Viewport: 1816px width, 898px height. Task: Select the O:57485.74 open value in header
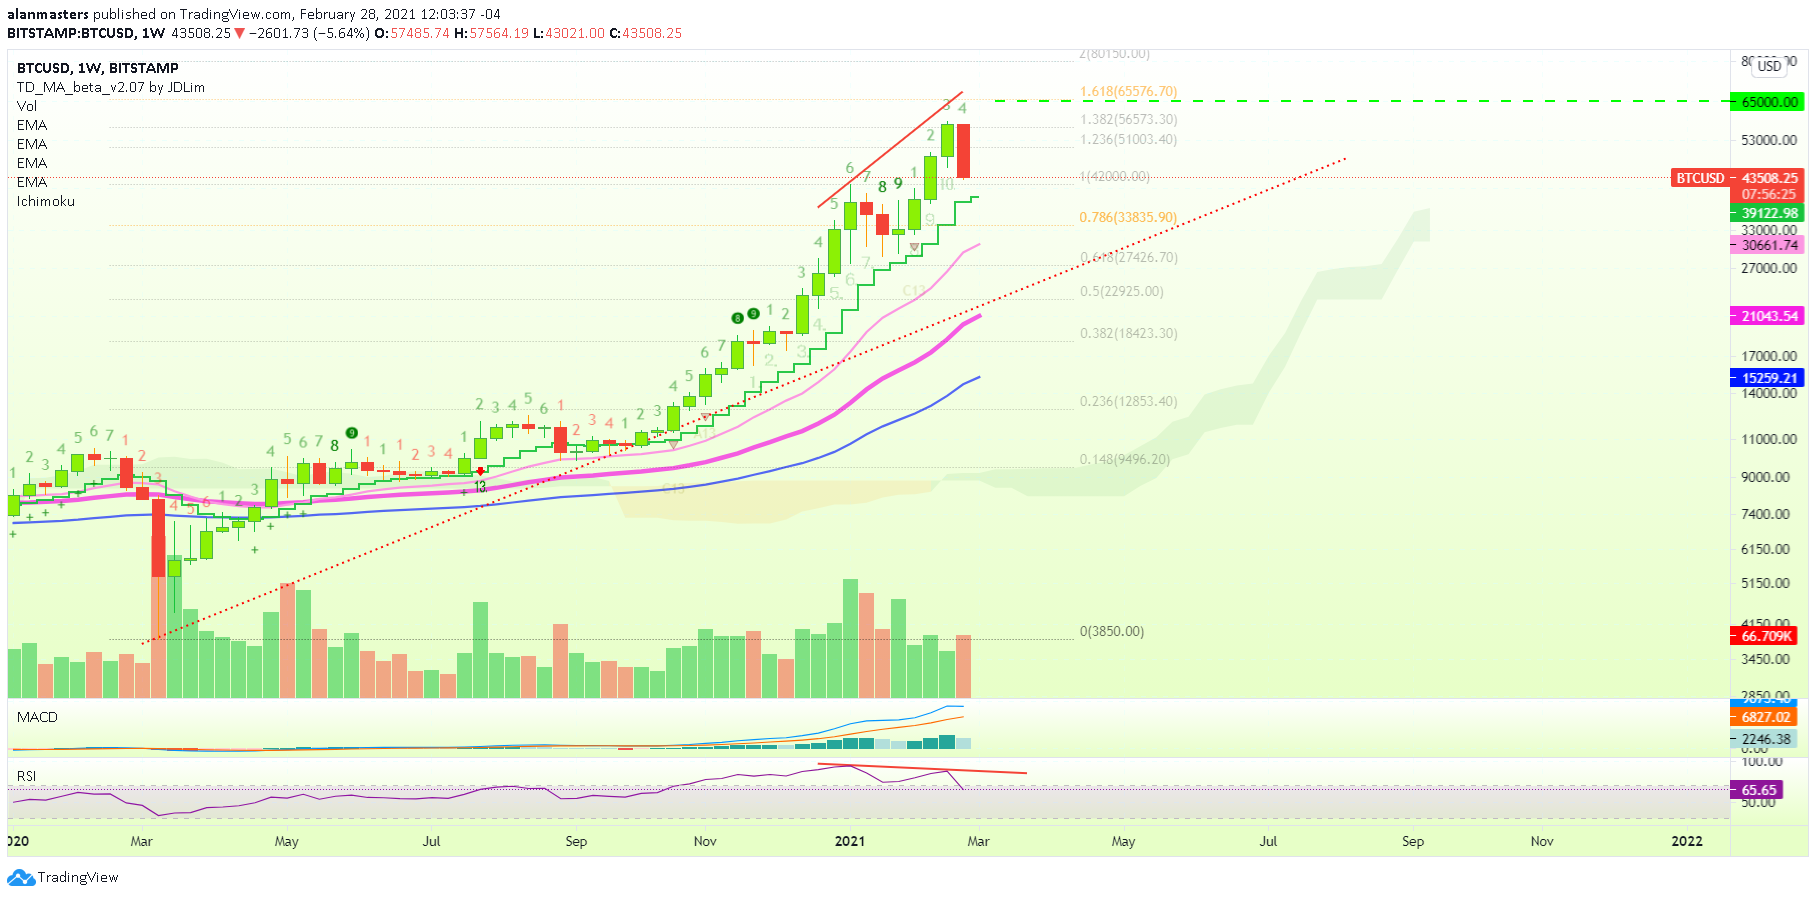412,33
